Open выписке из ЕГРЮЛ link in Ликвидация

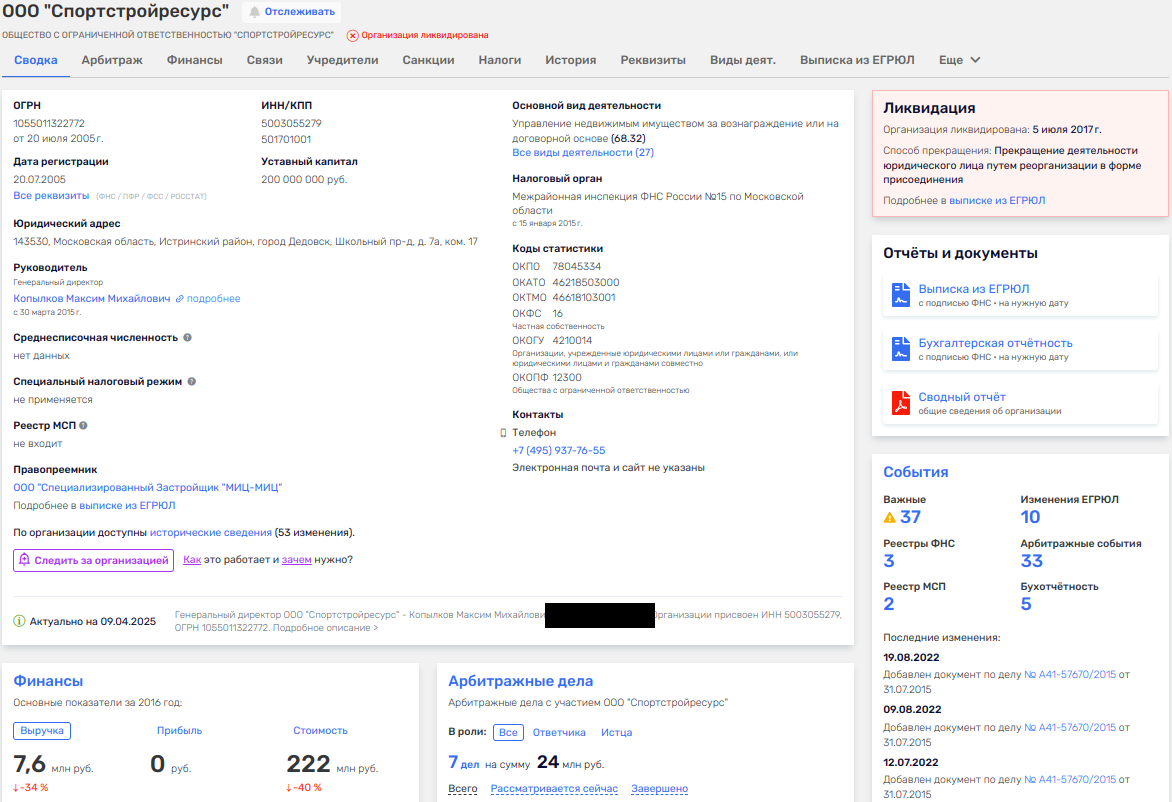point(997,200)
